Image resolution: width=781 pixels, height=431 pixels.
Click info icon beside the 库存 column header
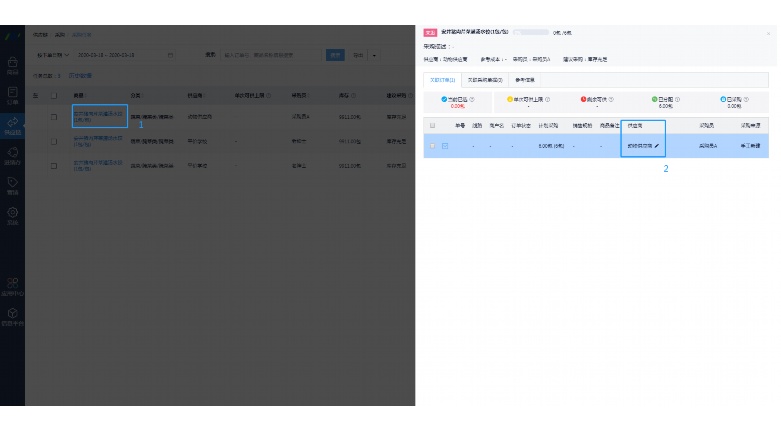(353, 95)
